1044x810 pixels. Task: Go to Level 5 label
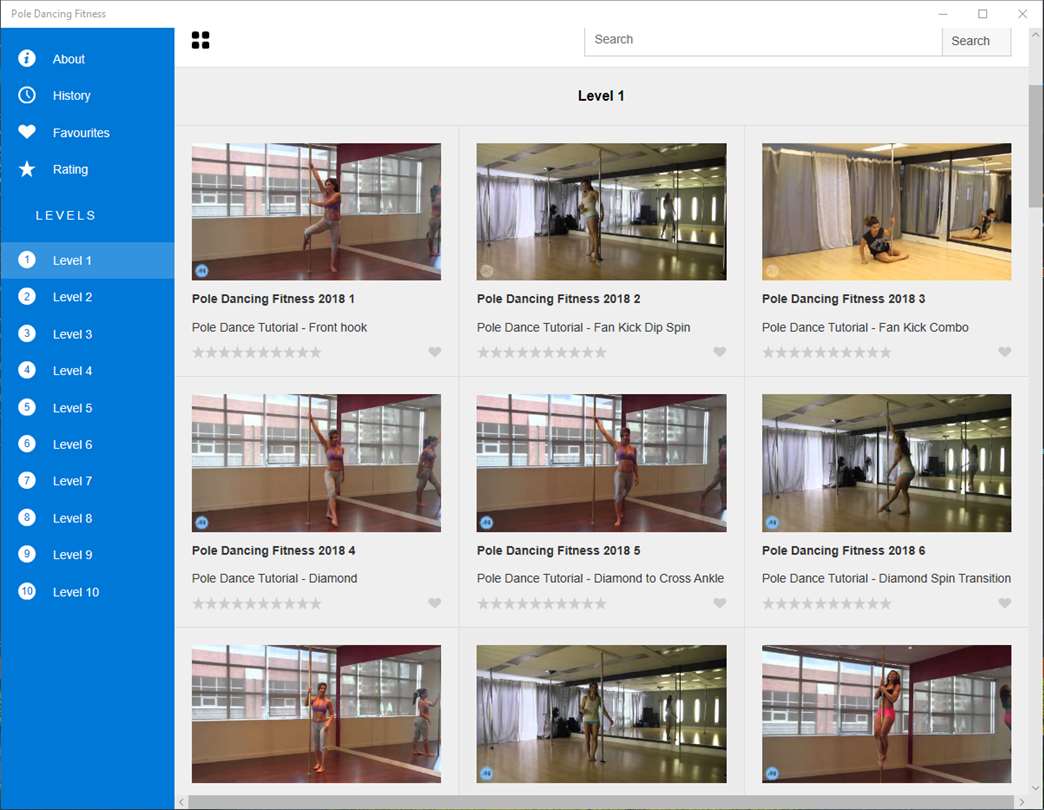(x=73, y=408)
